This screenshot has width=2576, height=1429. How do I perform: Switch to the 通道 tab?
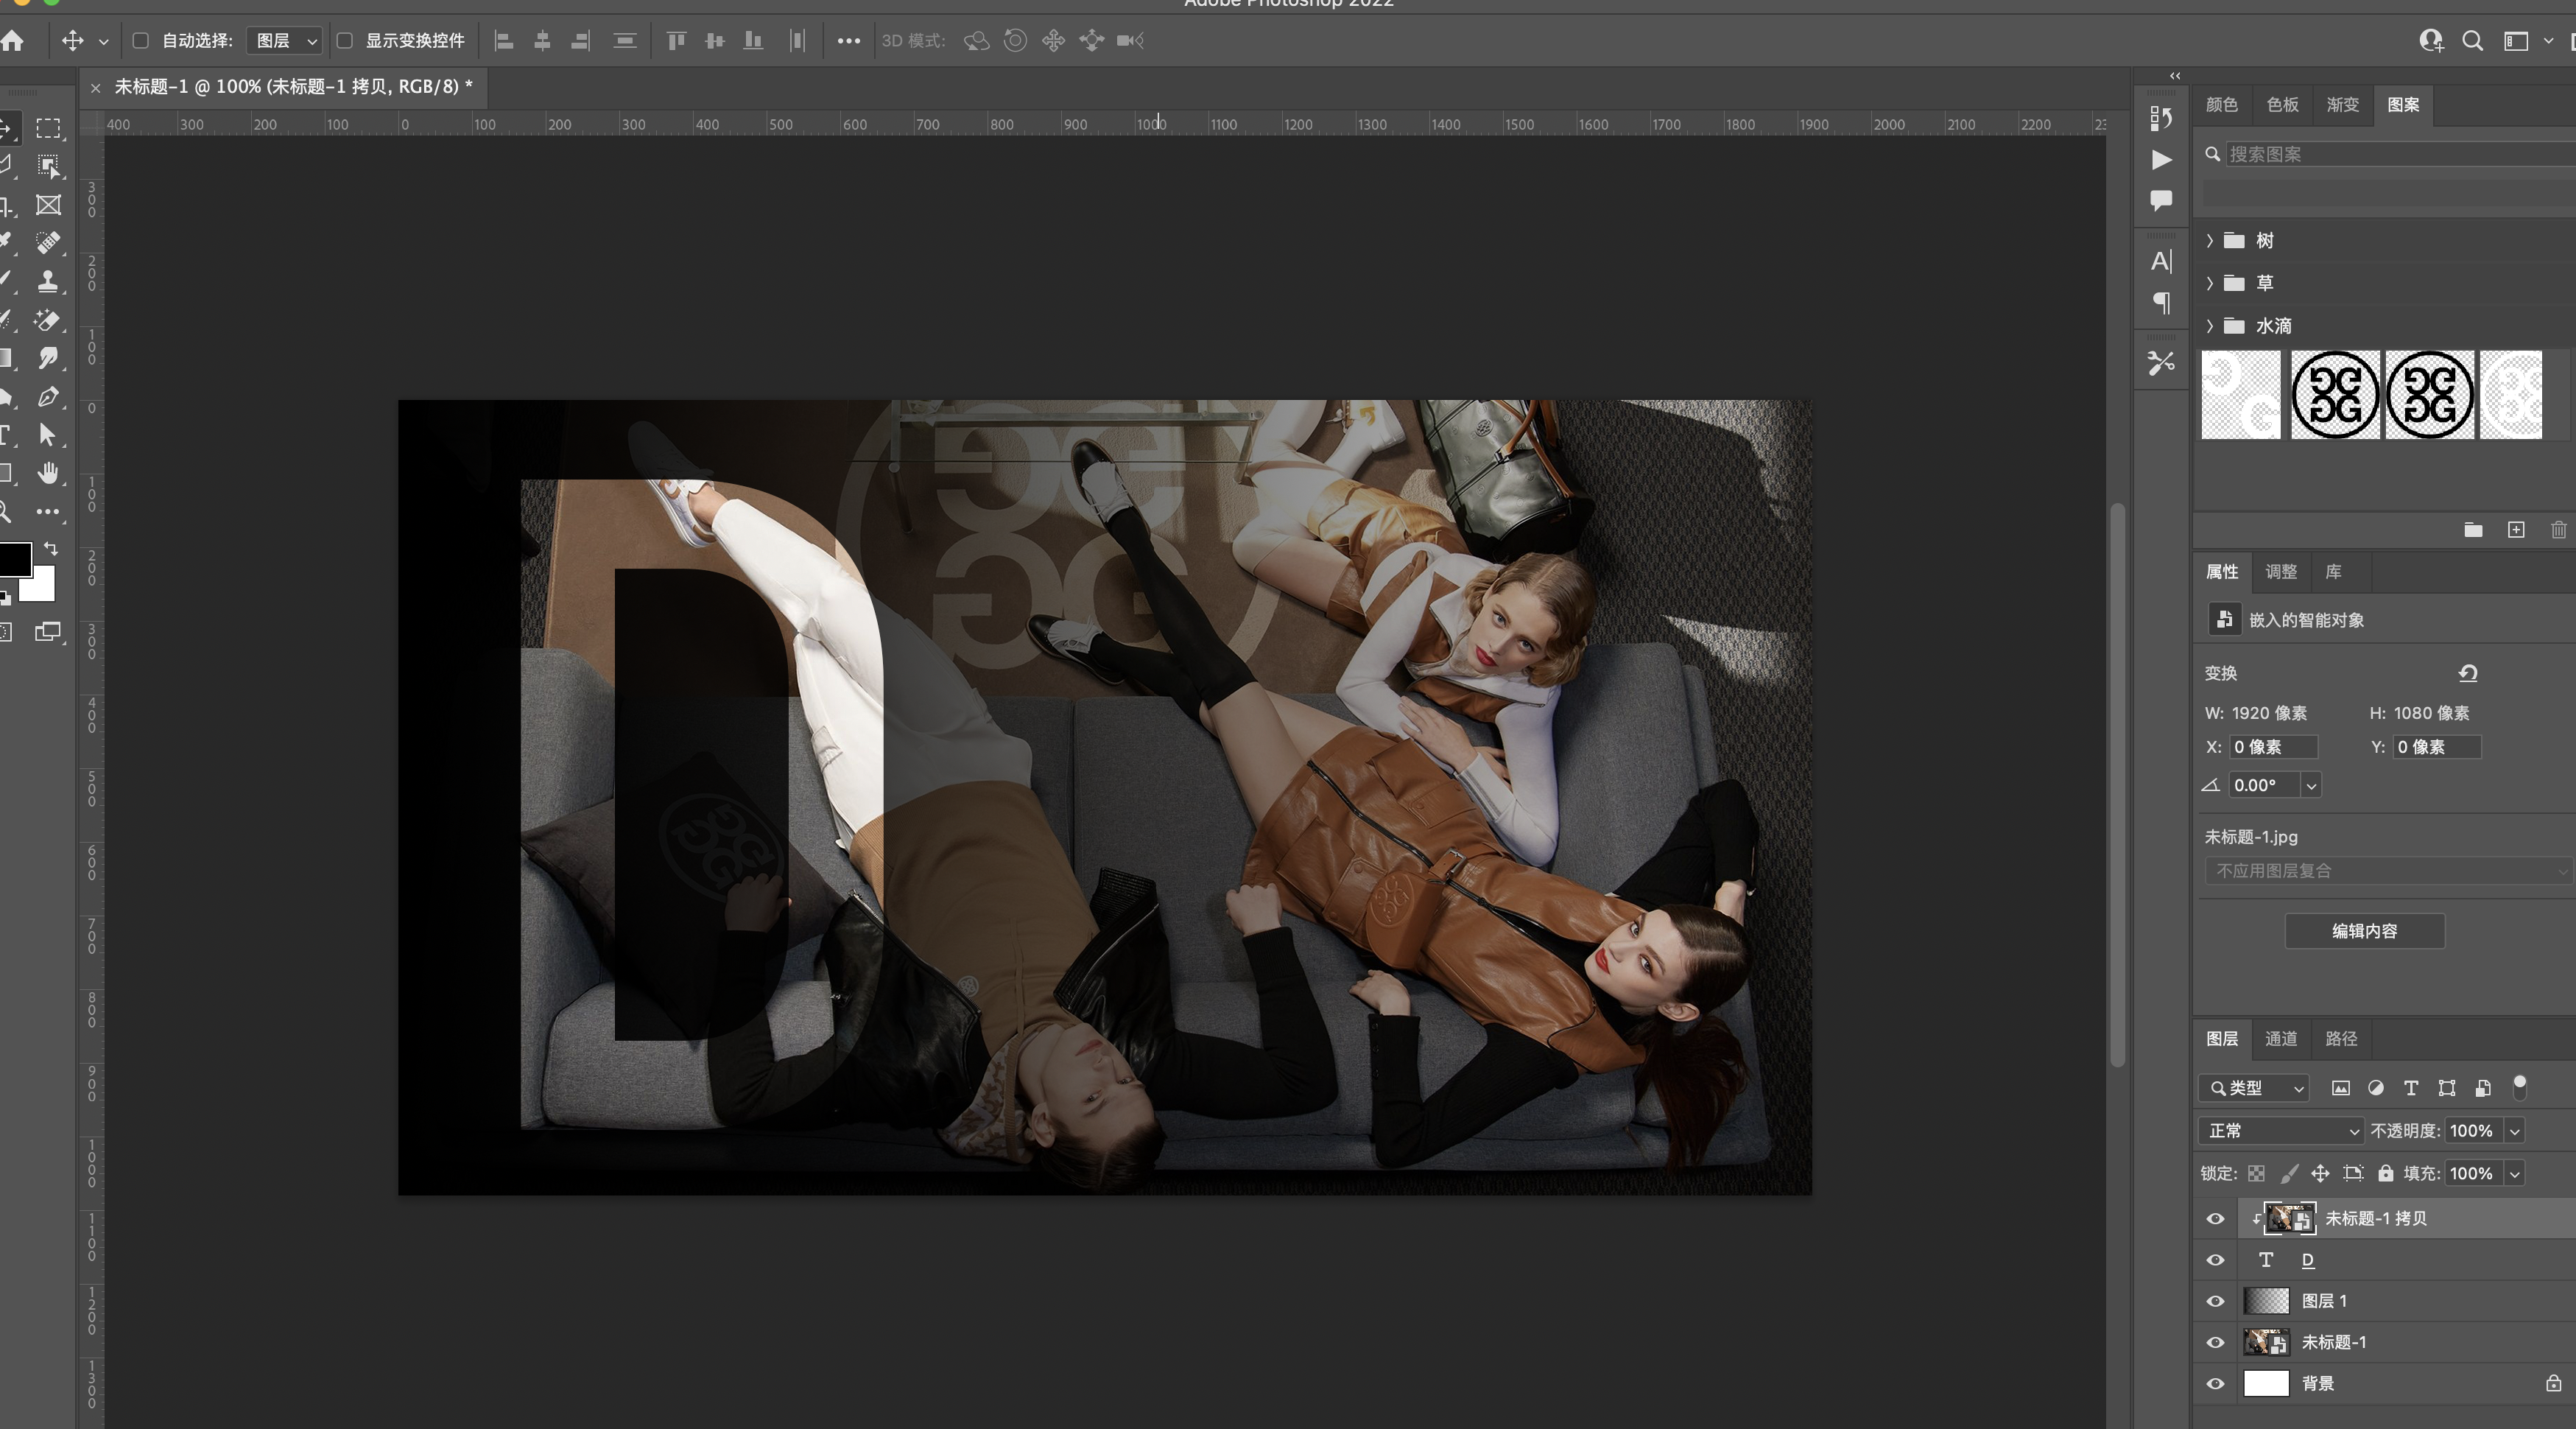2280,1039
